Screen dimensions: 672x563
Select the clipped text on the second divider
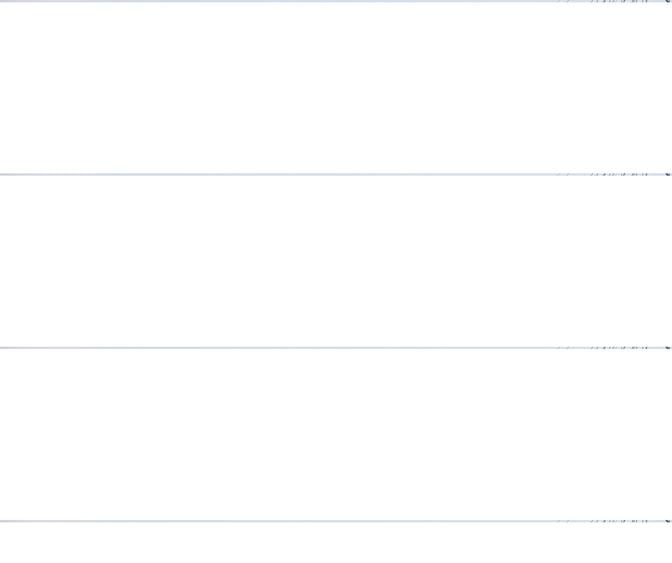(619, 175)
